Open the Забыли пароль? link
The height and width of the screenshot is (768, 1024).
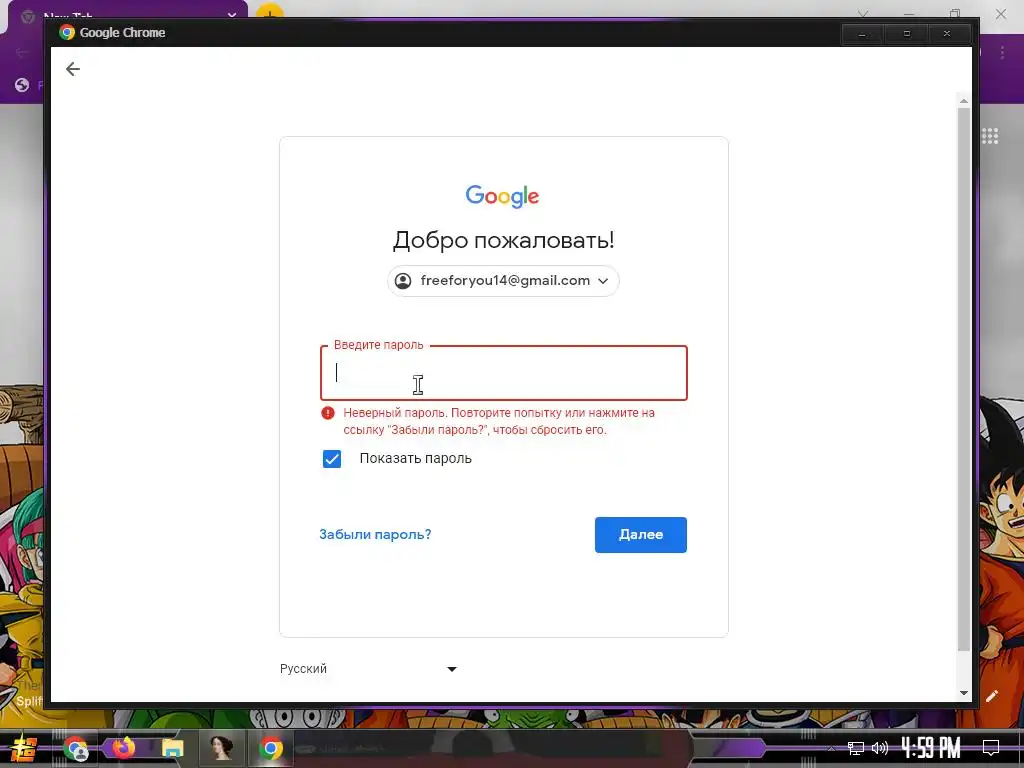pyautogui.click(x=375, y=534)
